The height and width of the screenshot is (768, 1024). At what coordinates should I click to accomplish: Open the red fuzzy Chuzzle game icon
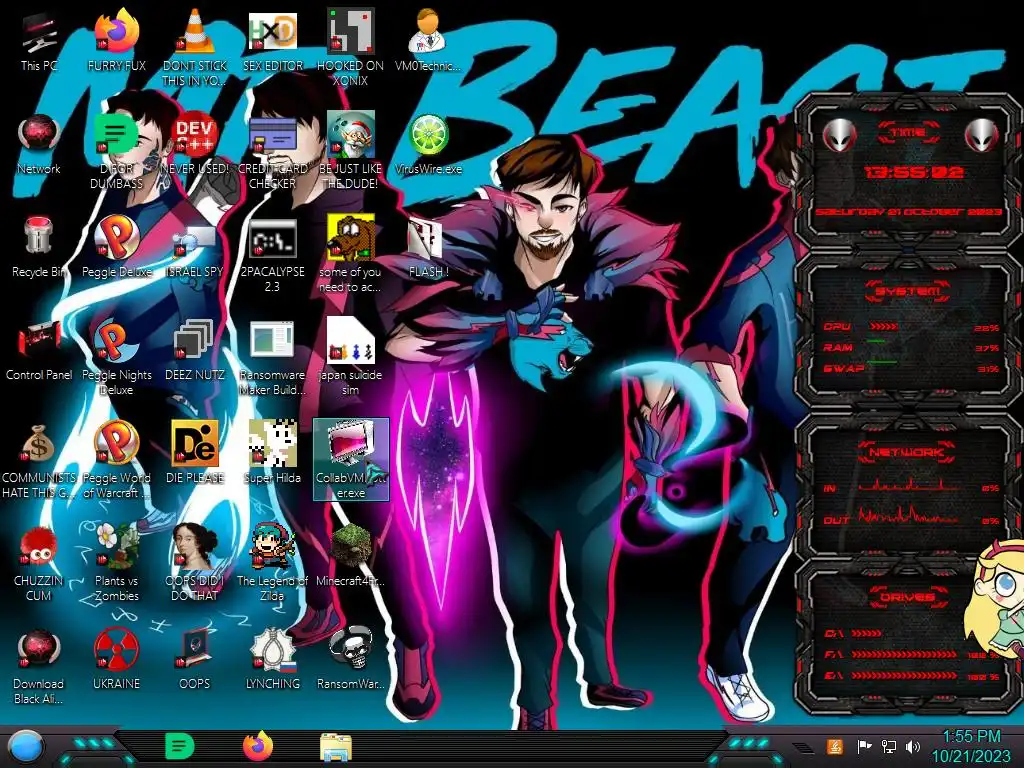pos(39,563)
